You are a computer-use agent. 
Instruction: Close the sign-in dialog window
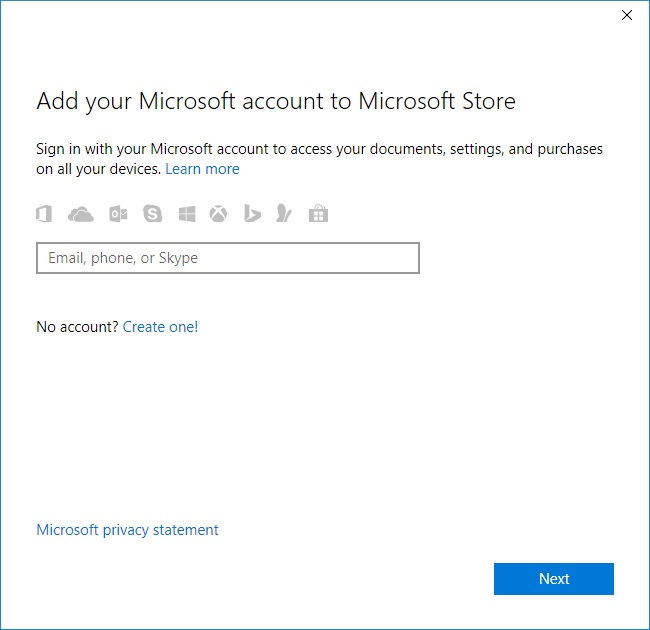(x=627, y=15)
